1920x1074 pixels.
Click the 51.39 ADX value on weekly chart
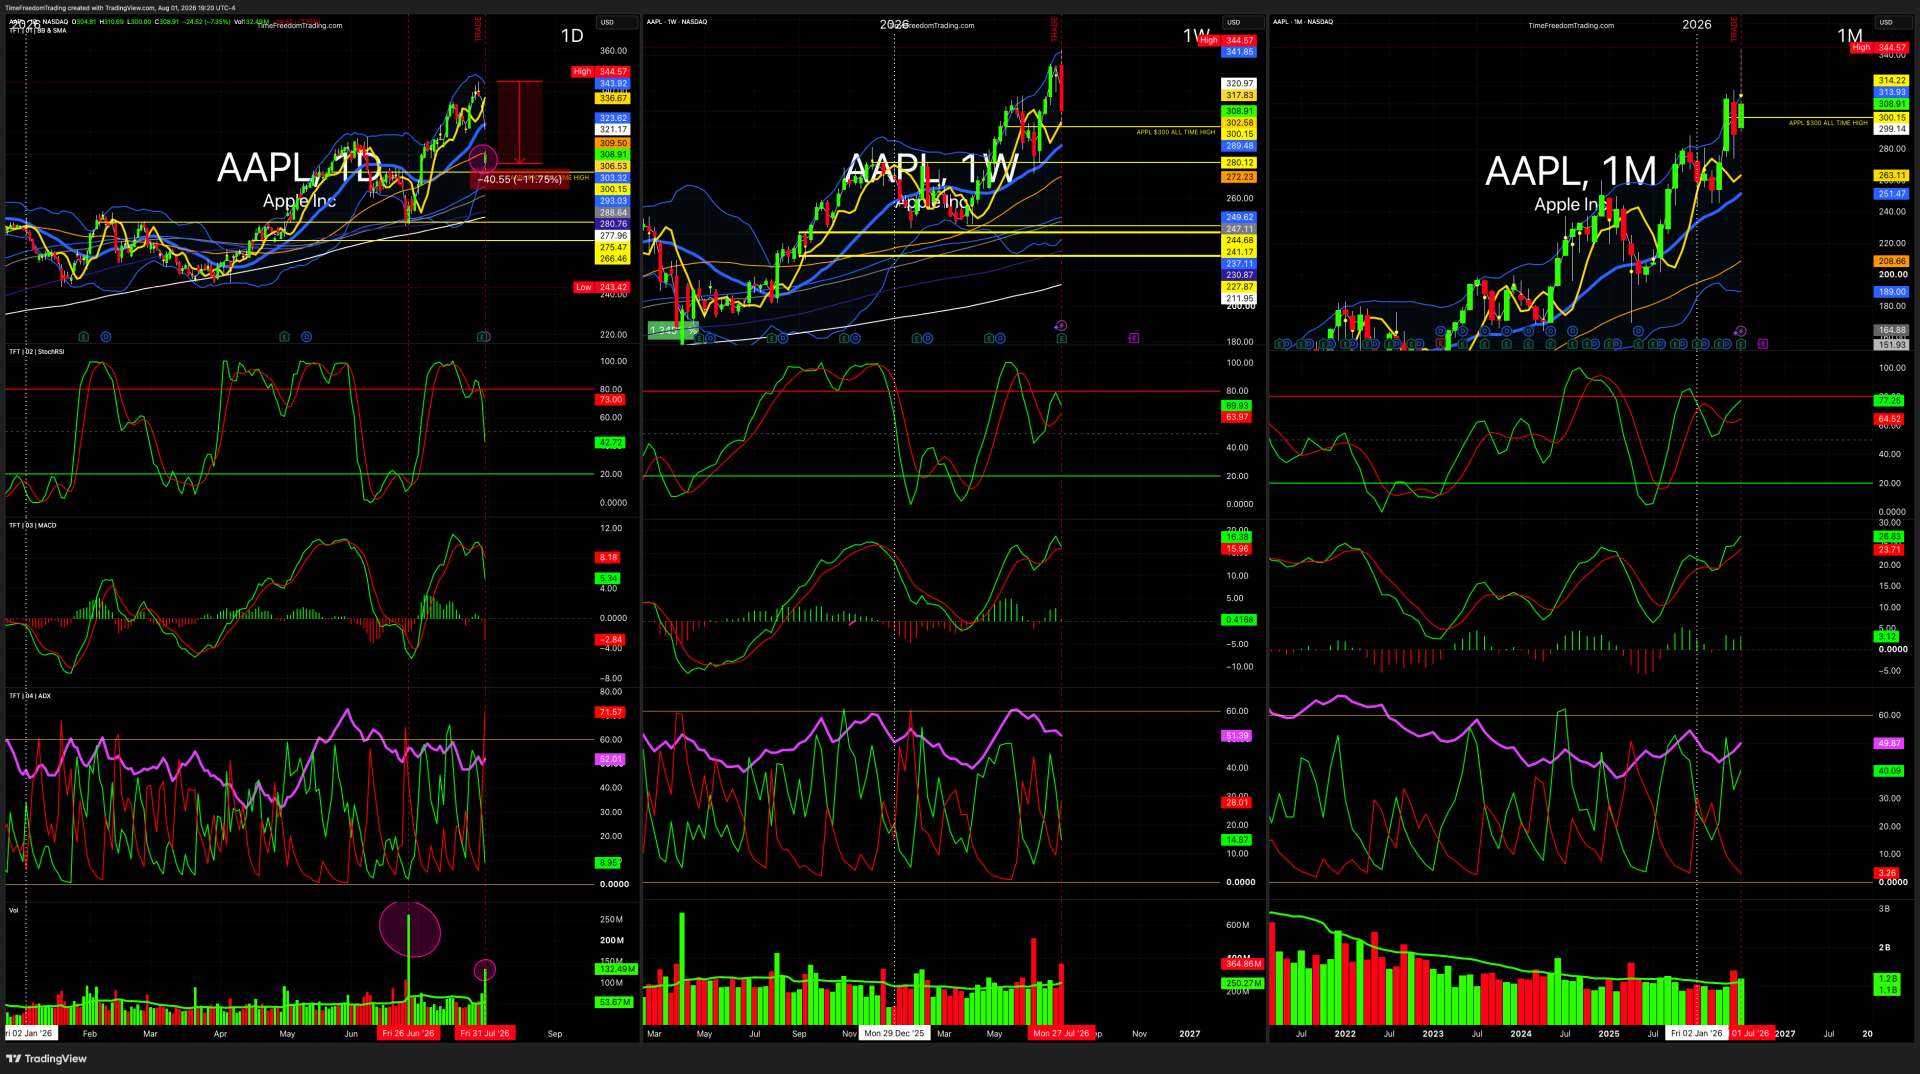pyautogui.click(x=1237, y=736)
